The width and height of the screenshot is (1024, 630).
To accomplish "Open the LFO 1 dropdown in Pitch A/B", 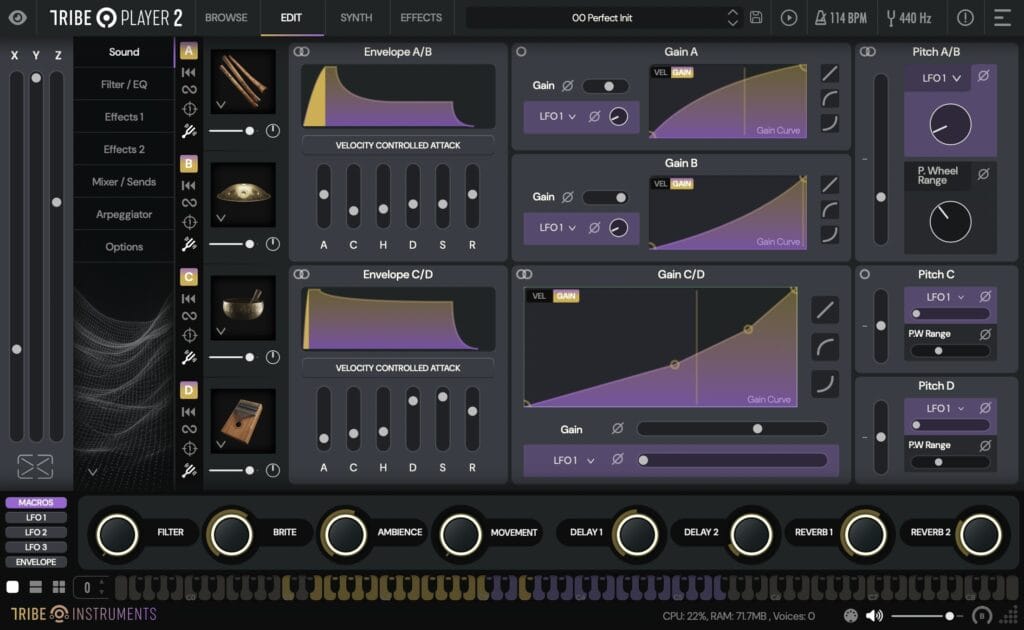I will tap(938, 77).
